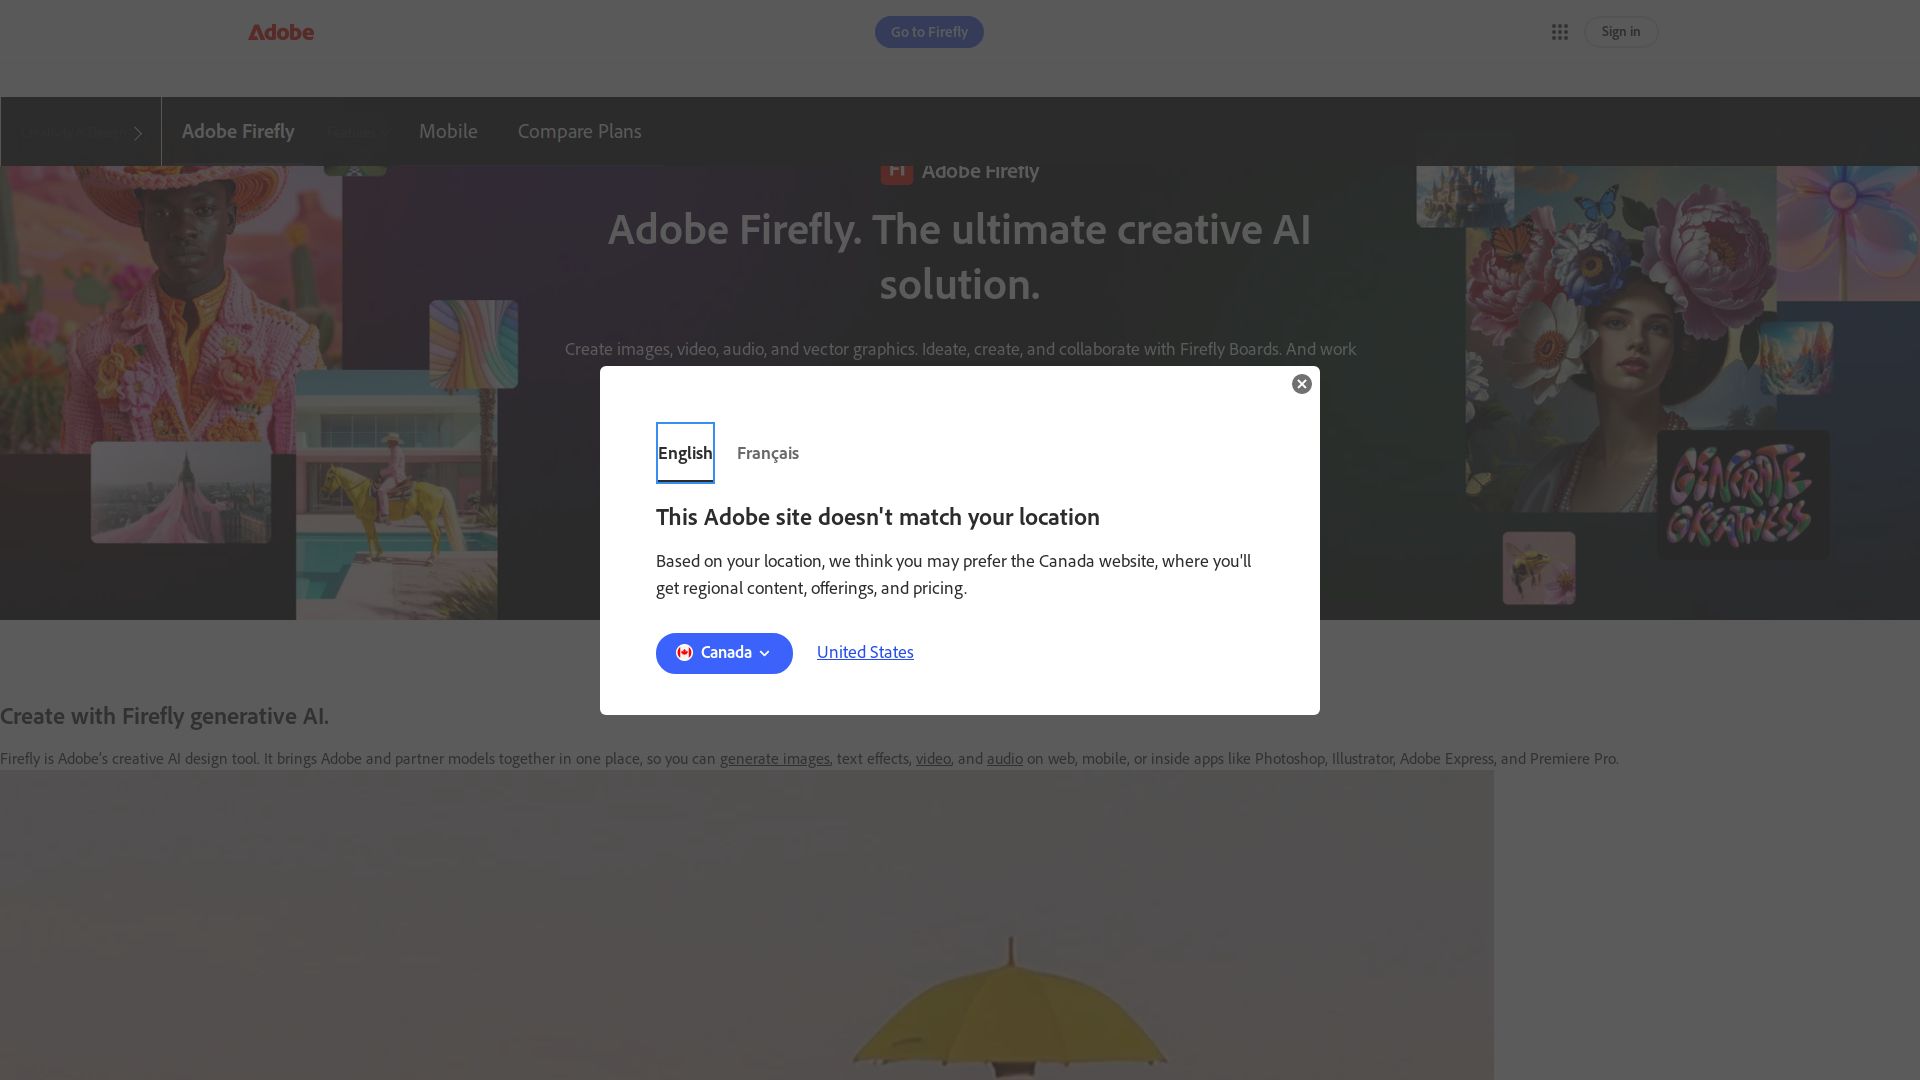Open the Mobile navigation item
The width and height of the screenshot is (1920, 1080).
(x=447, y=131)
